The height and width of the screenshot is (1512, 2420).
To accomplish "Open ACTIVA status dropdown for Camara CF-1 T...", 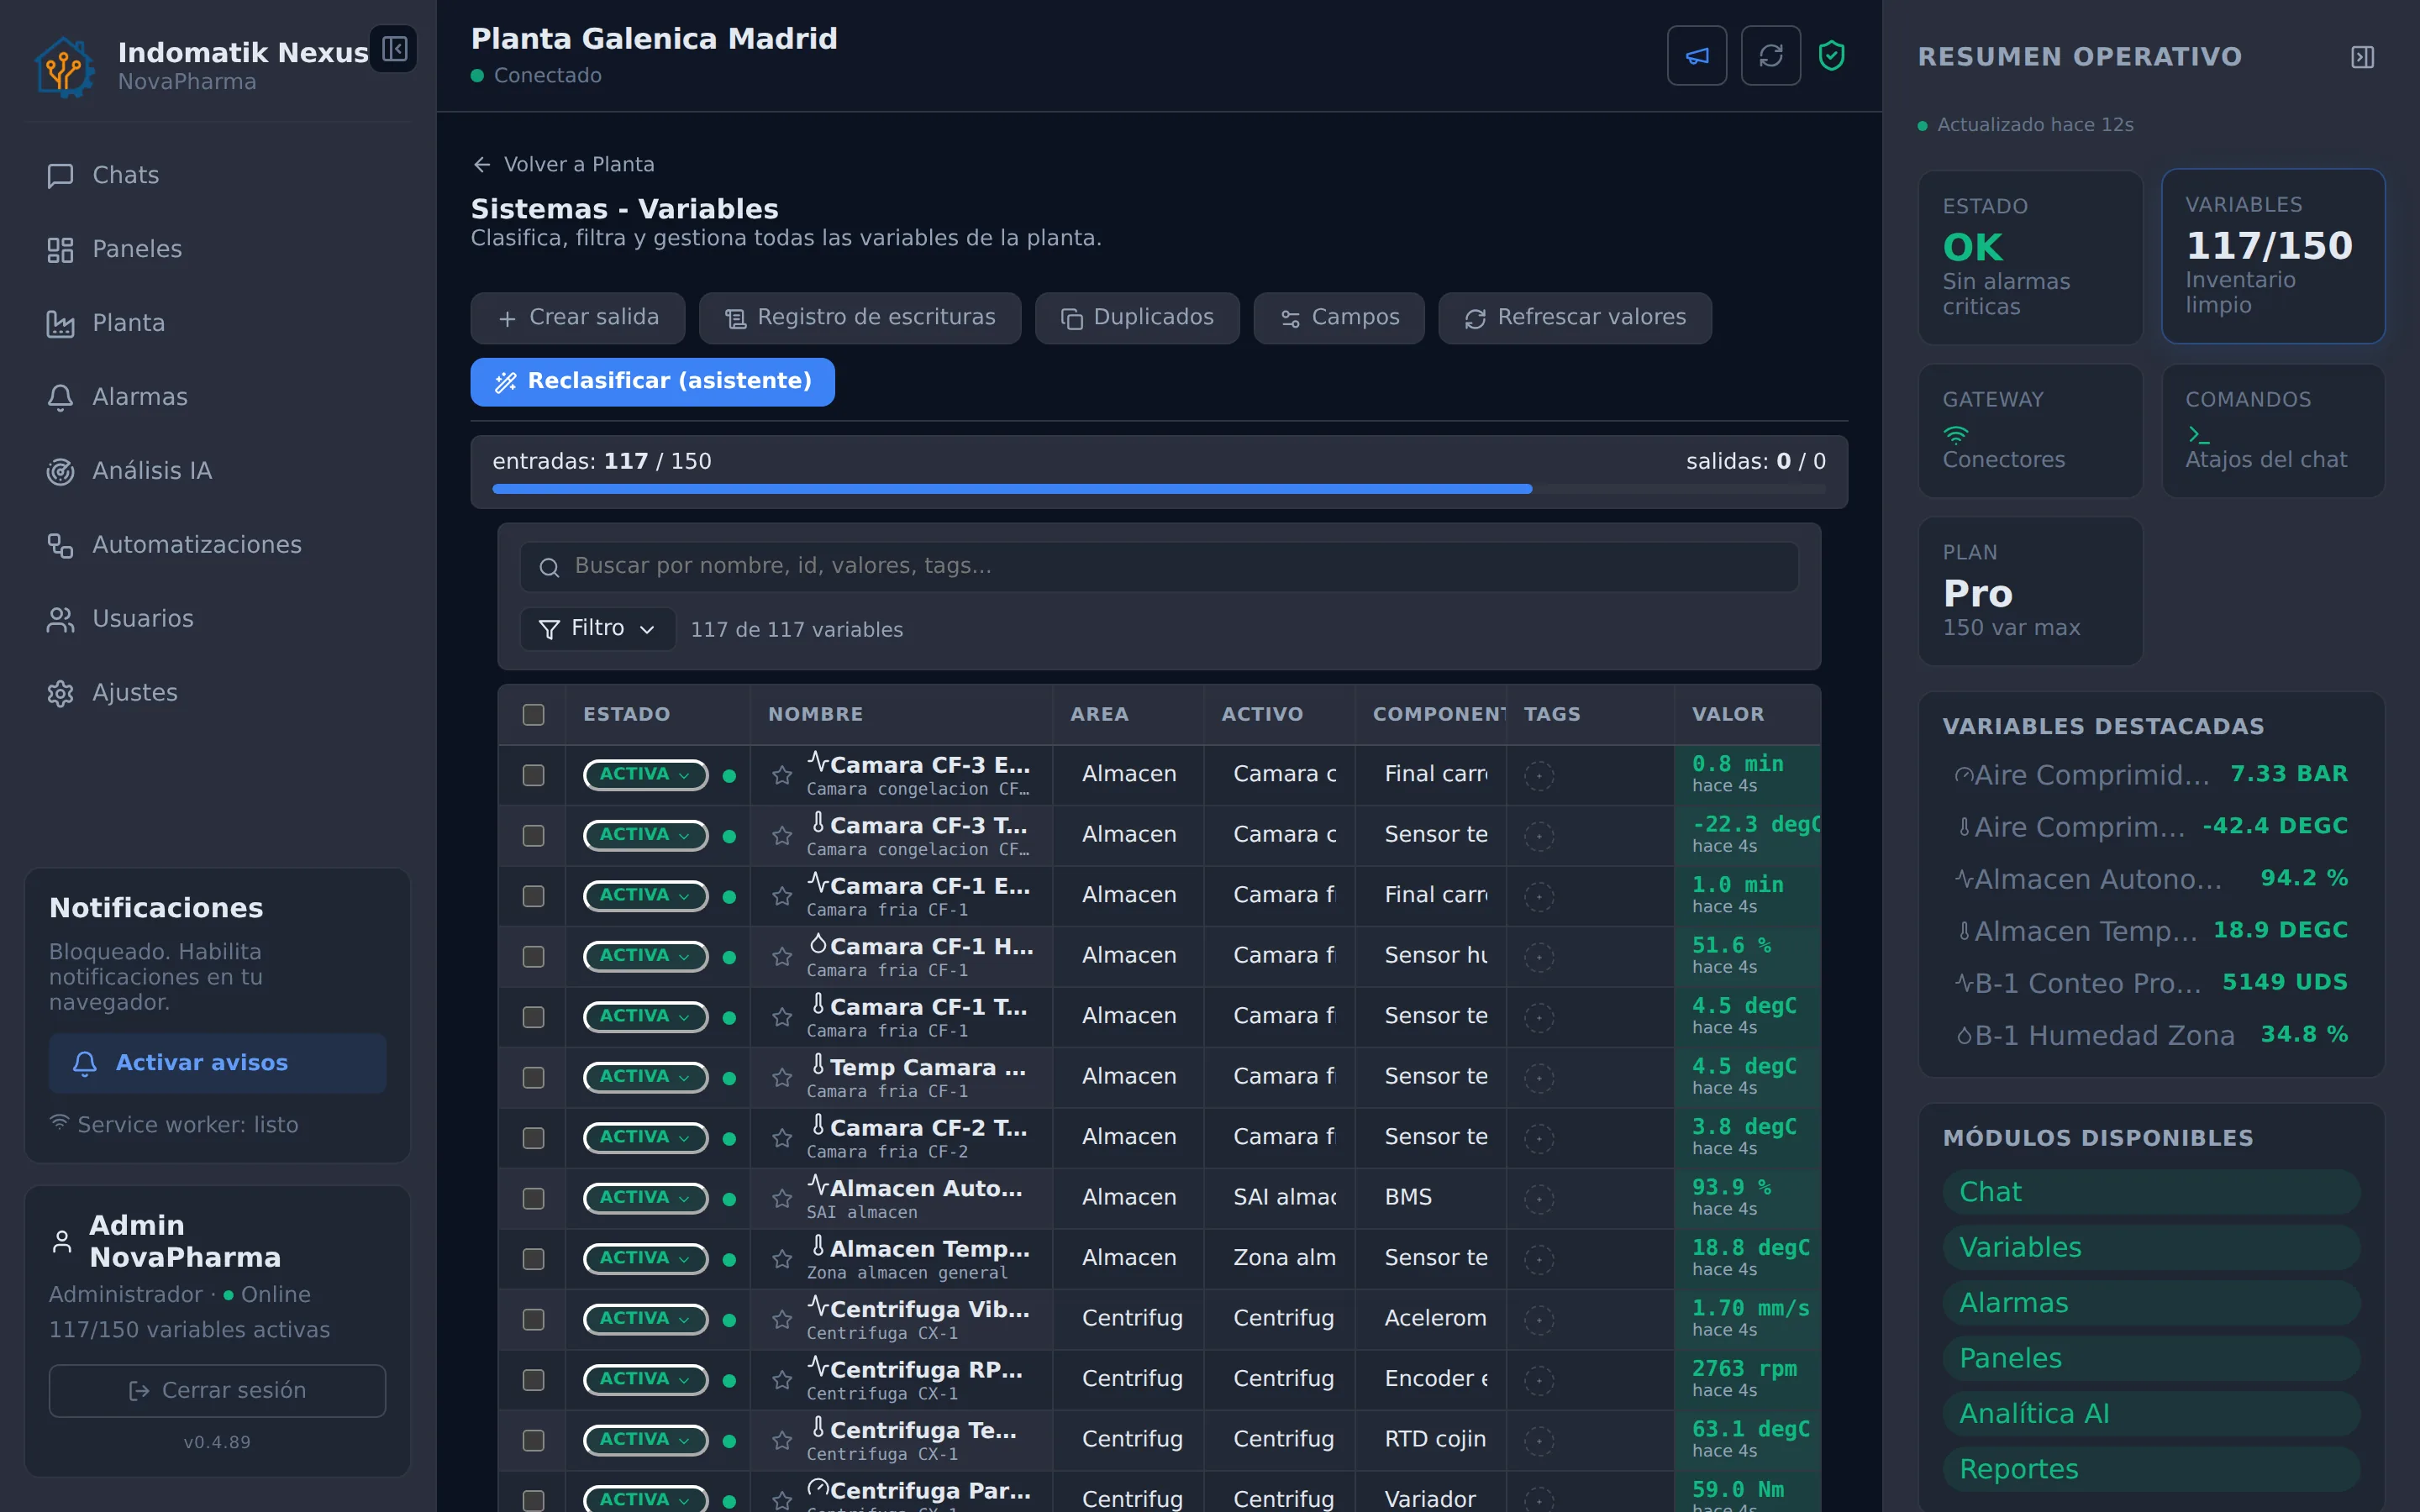I will click(x=645, y=1017).
